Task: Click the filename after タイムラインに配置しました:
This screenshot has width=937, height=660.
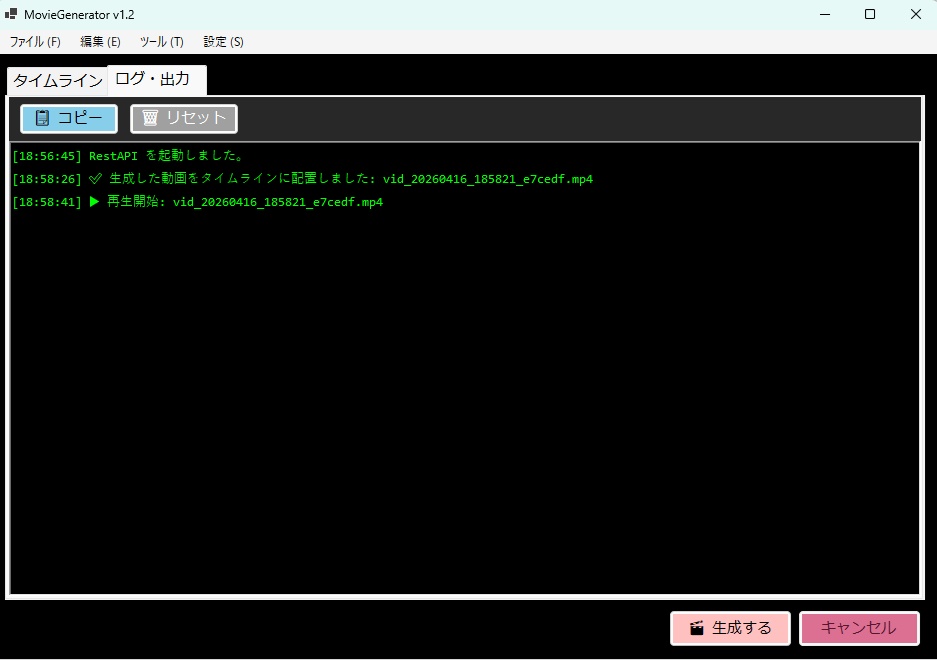Action: coord(488,179)
